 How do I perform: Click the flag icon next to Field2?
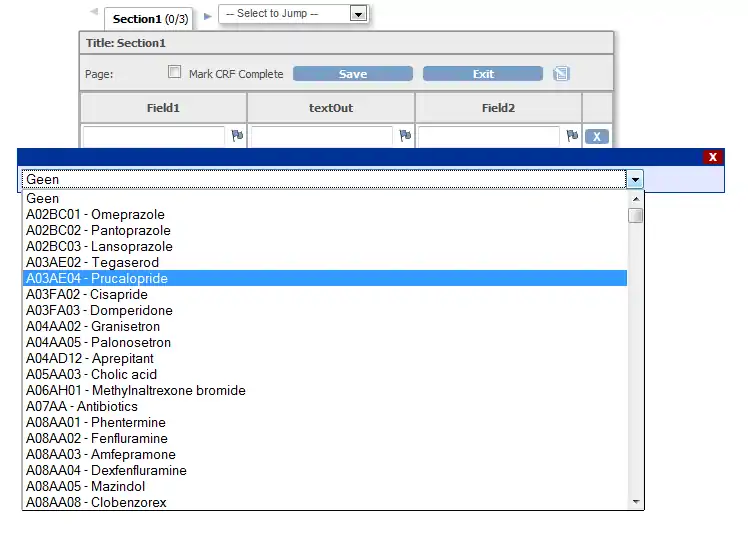click(x=572, y=136)
